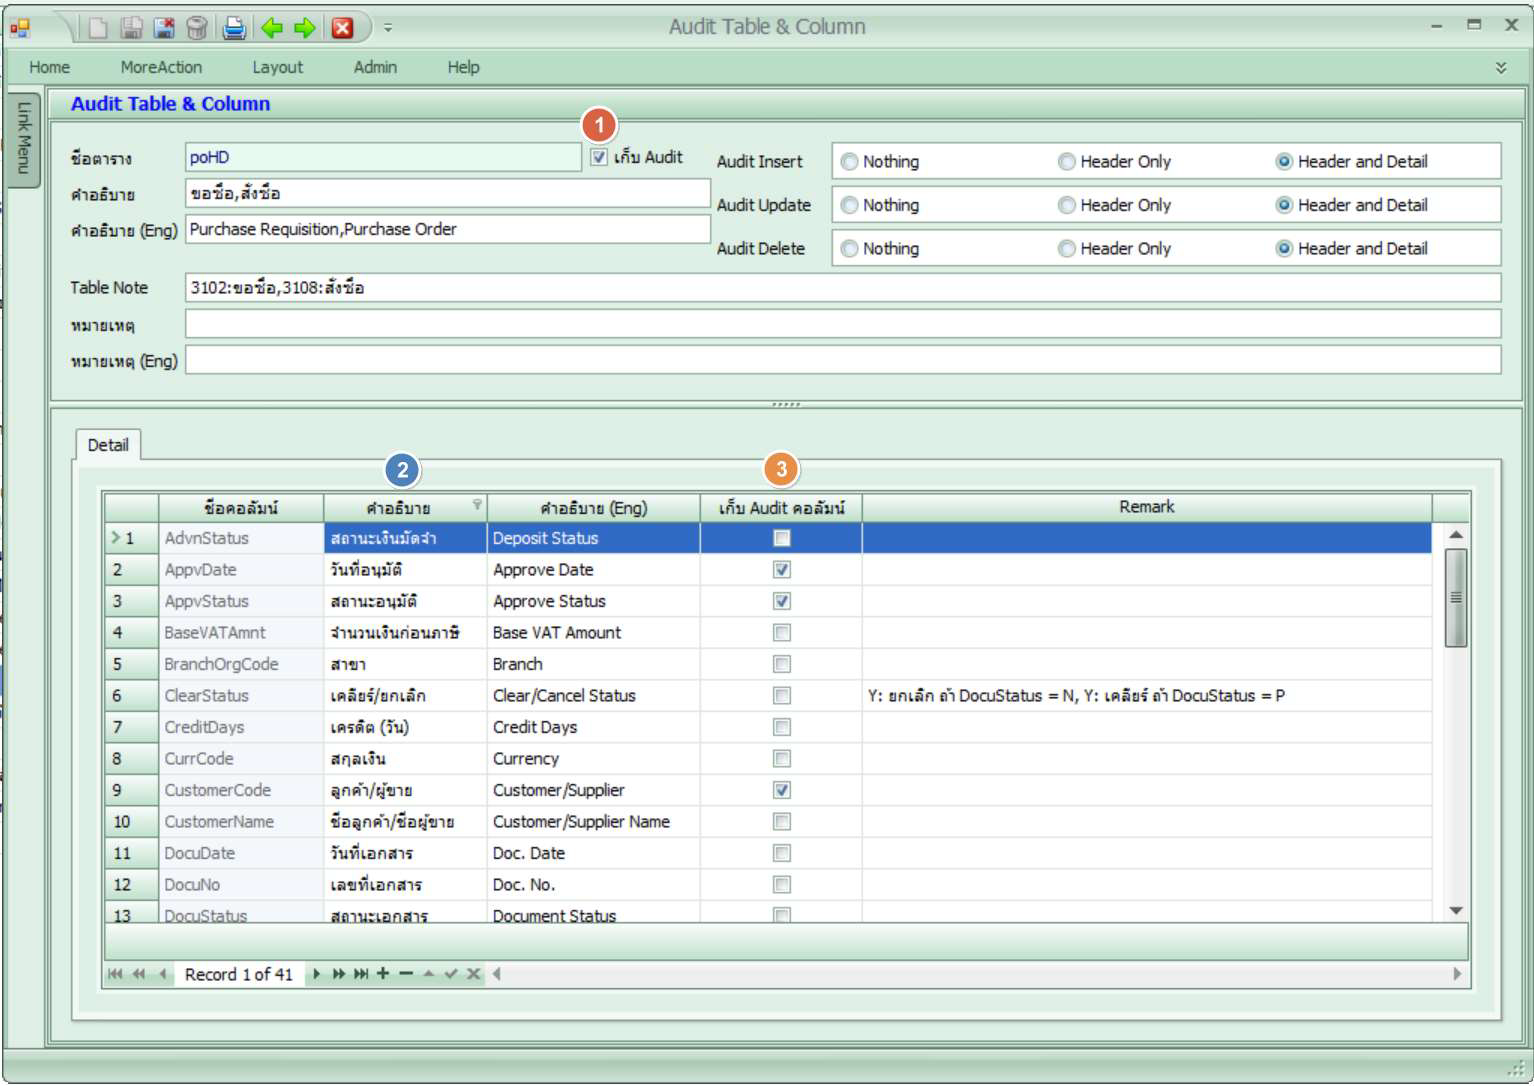Open the MoreAction menu
The height and width of the screenshot is (1086, 1534).
[161, 67]
